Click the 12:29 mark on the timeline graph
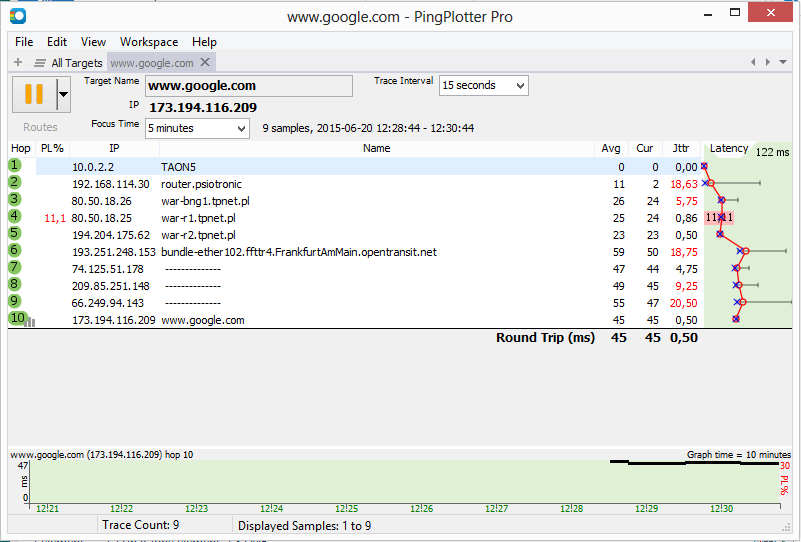This screenshot has width=801, height=542. (x=646, y=509)
